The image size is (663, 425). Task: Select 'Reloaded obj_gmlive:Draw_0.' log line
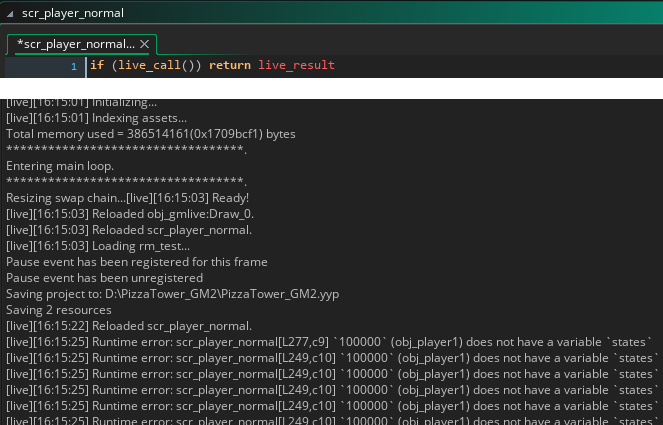[x=130, y=214]
